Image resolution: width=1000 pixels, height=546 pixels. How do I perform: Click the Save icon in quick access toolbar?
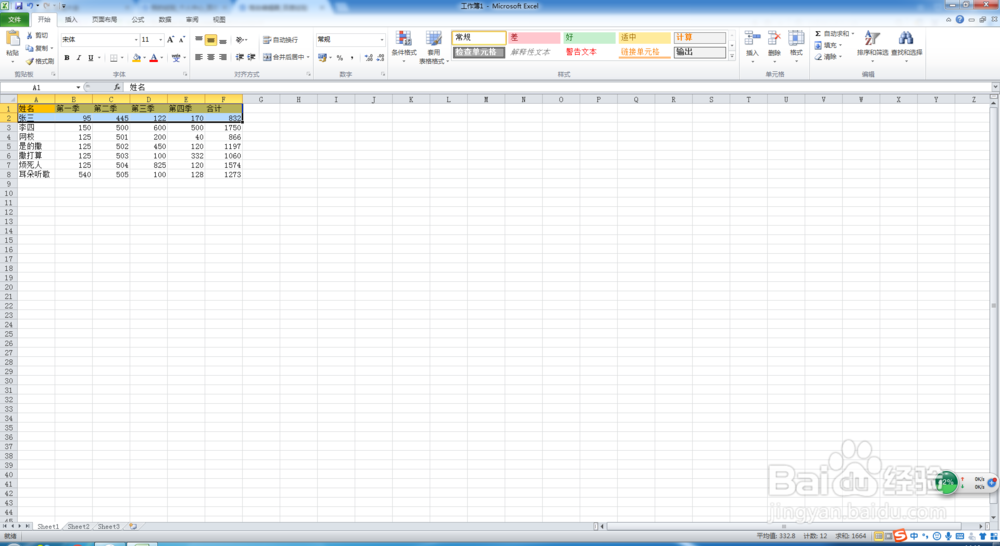tap(18, 6)
